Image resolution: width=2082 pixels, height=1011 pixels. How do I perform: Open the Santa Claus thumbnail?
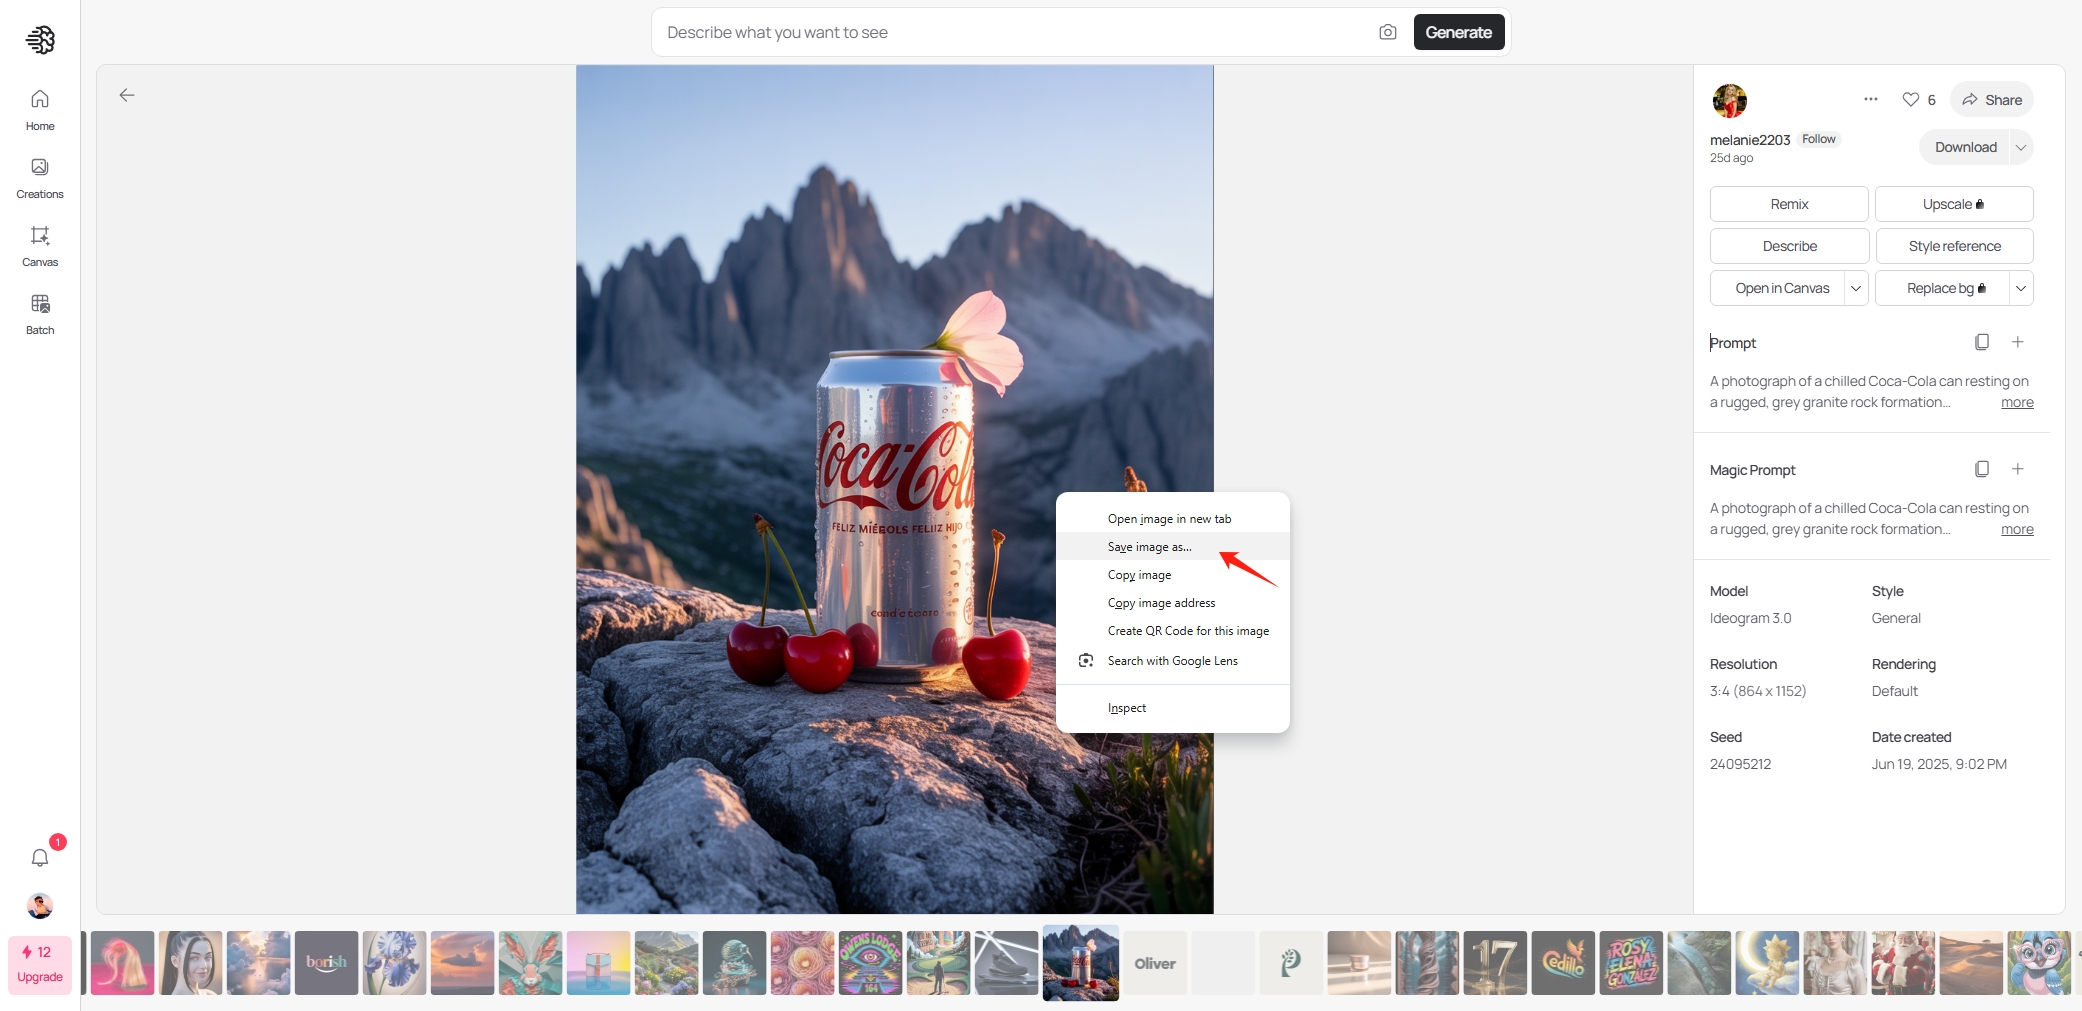tap(1903, 963)
